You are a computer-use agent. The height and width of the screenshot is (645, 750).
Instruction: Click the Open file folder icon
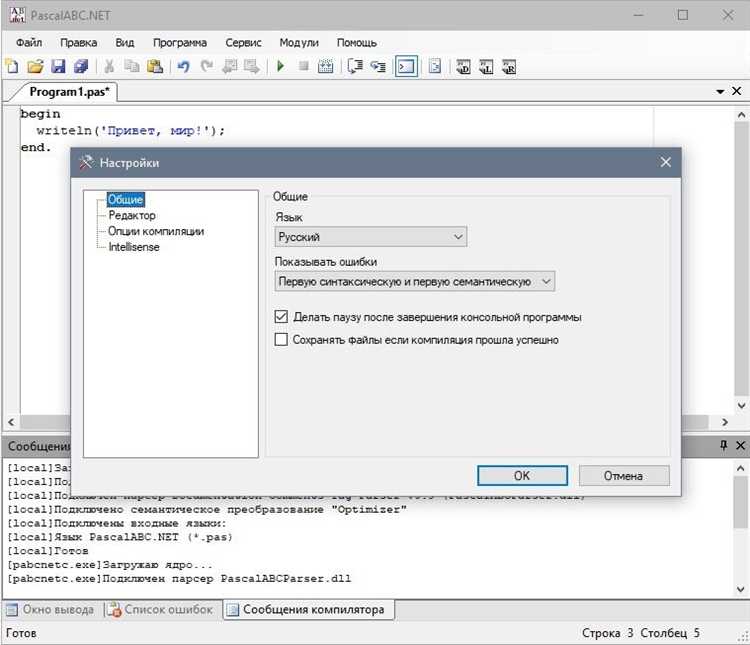[35, 67]
